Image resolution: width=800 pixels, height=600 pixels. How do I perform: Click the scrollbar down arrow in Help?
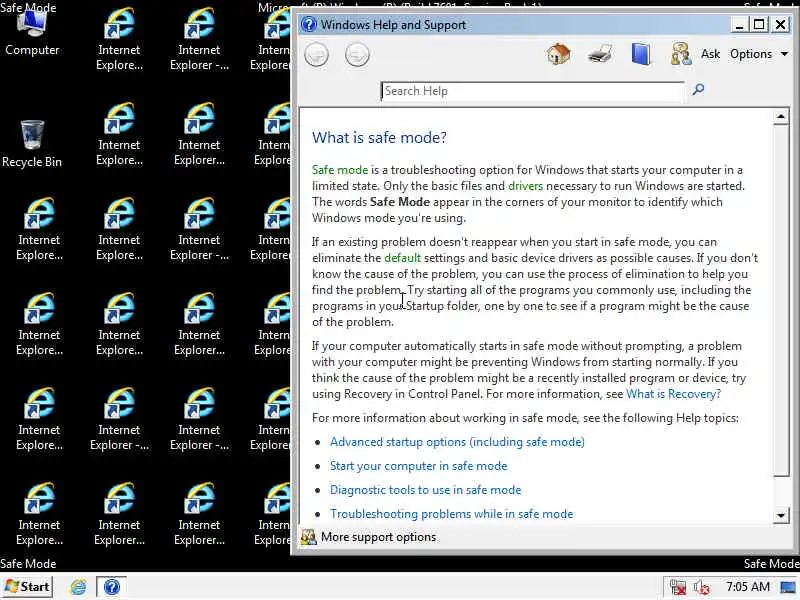click(781, 515)
